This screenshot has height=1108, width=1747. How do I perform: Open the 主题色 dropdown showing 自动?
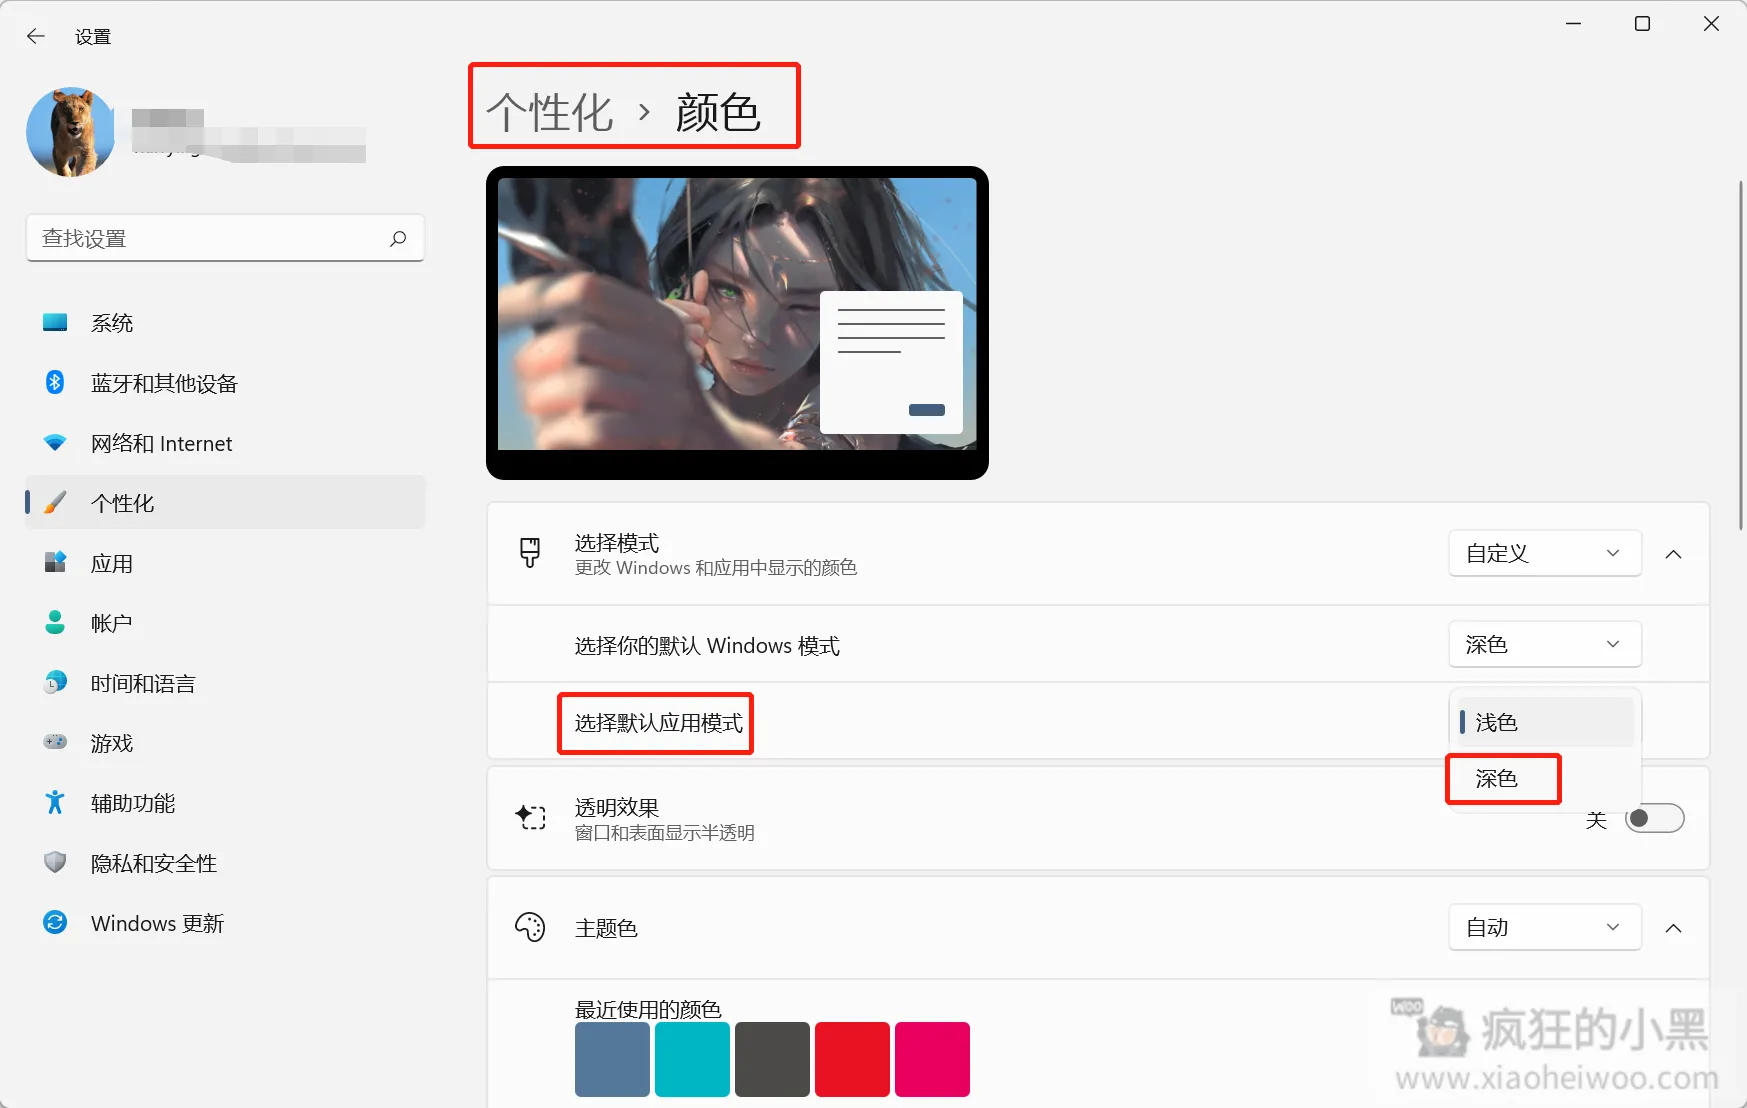[1545, 927]
